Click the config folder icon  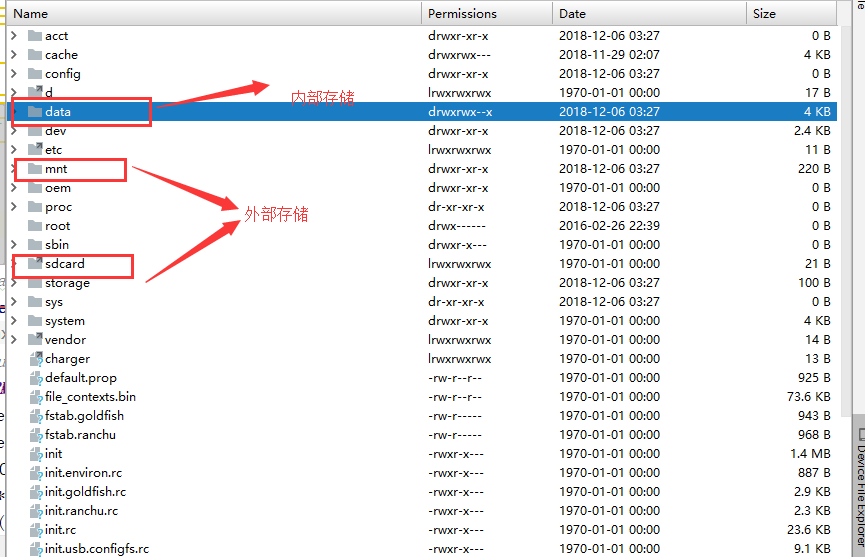(x=35, y=73)
